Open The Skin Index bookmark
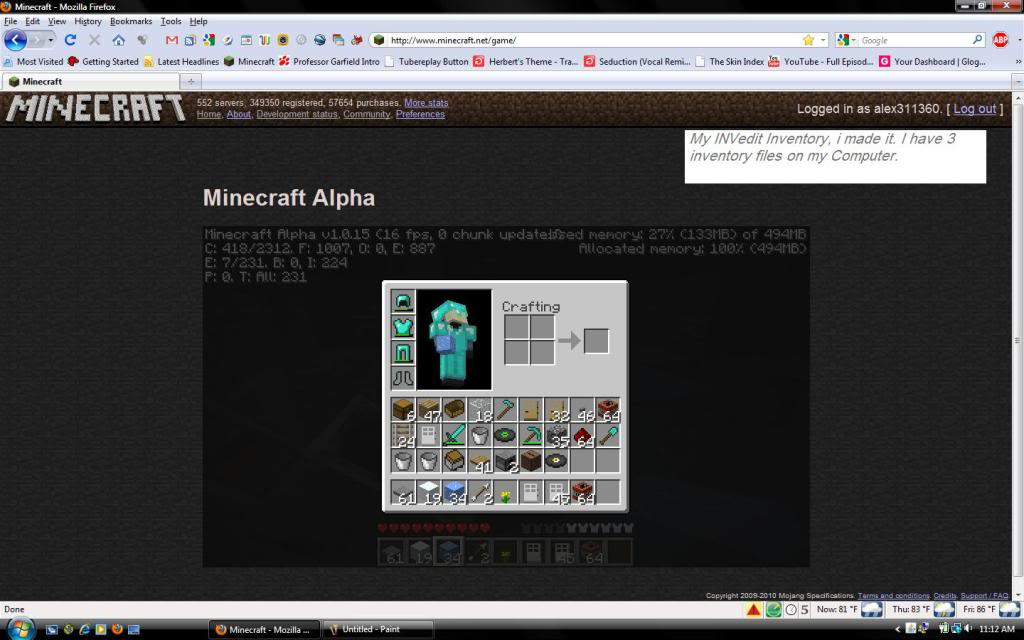The image size is (1024, 640). (x=729, y=61)
